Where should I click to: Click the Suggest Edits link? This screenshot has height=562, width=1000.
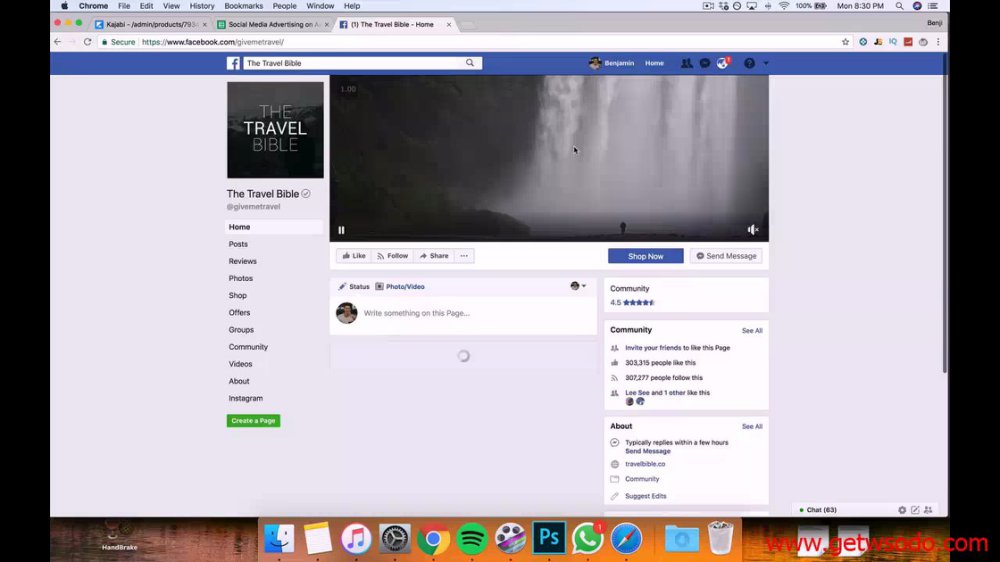tap(645, 496)
